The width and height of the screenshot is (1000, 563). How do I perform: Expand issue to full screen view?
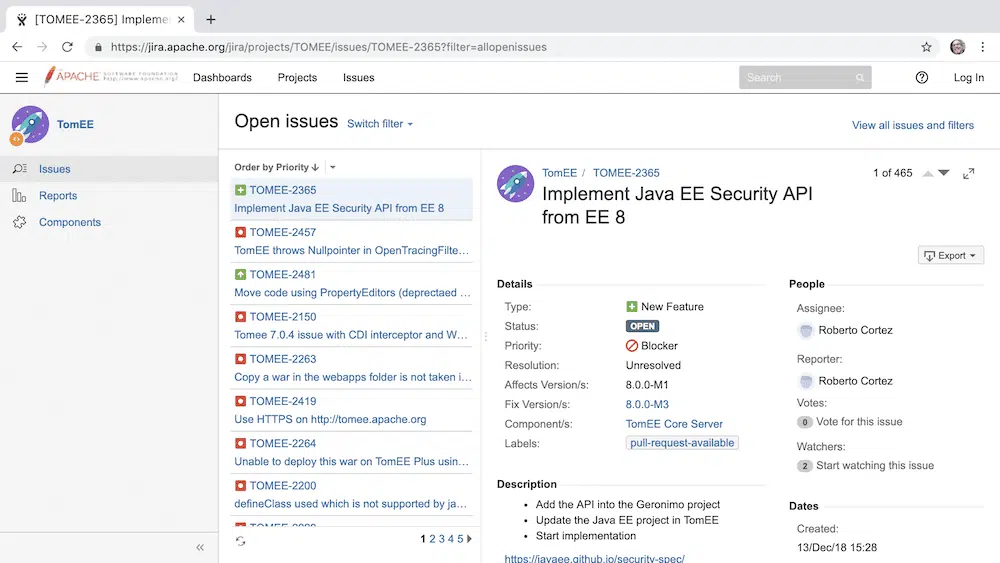968,173
